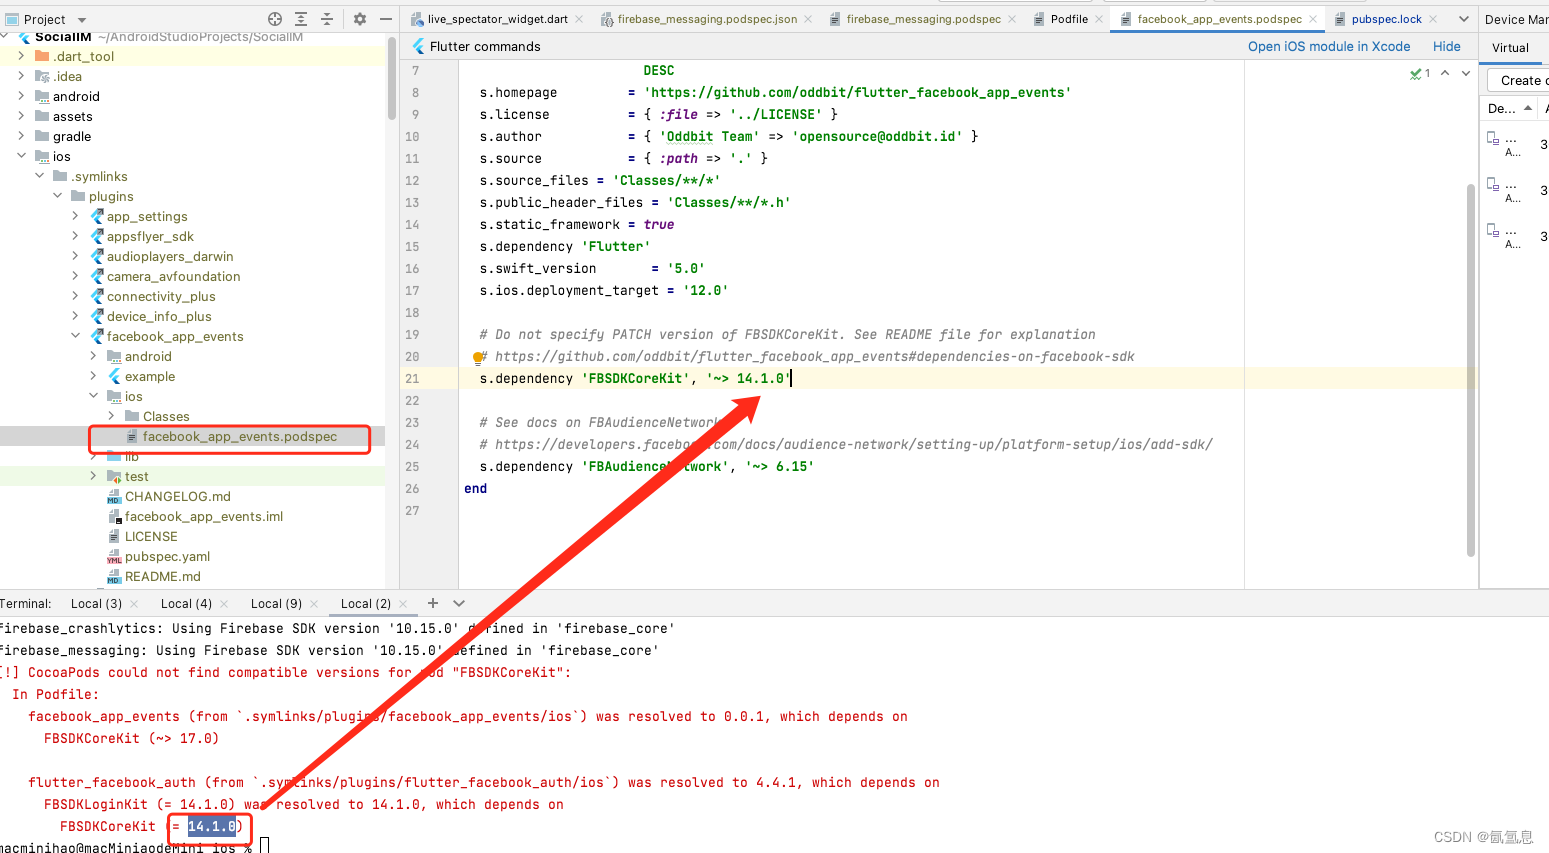1549x853 pixels.
Task: Add a new terminal tab with plus icon
Action: (x=433, y=603)
